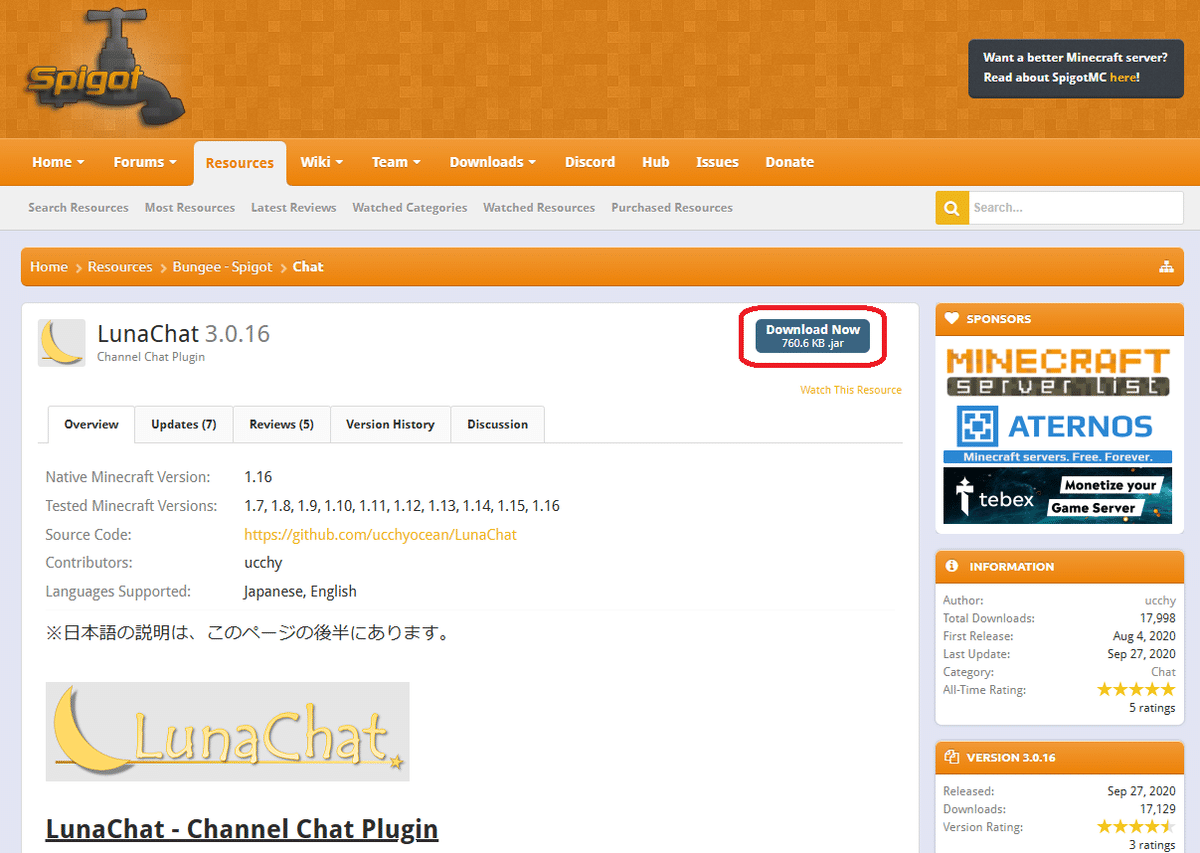Viewport: 1200px width, 853px height.
Task: Expand the Forums dropdown menu
Action: click(144, 161)
